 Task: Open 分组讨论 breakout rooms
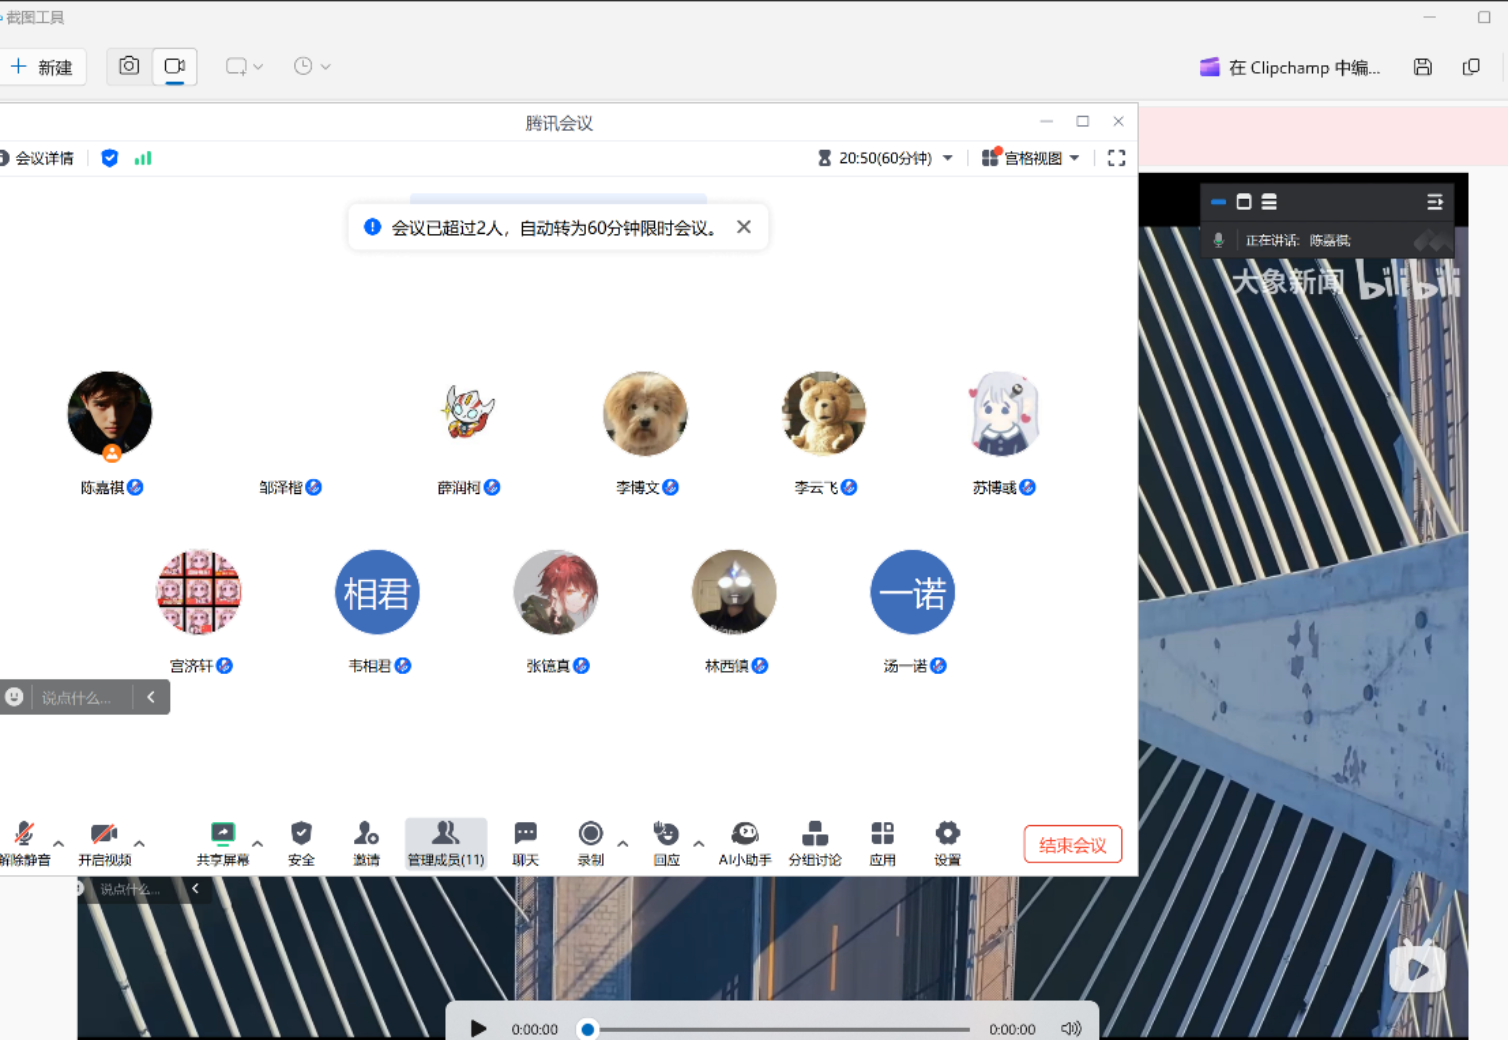tap(815, 843)
